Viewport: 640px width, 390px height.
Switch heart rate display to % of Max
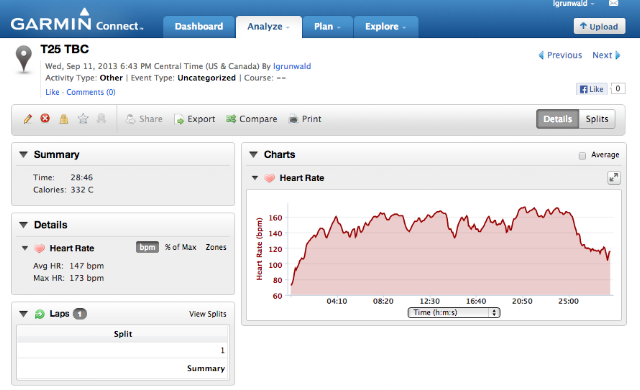pyautogui.click(x=180, y=247)
